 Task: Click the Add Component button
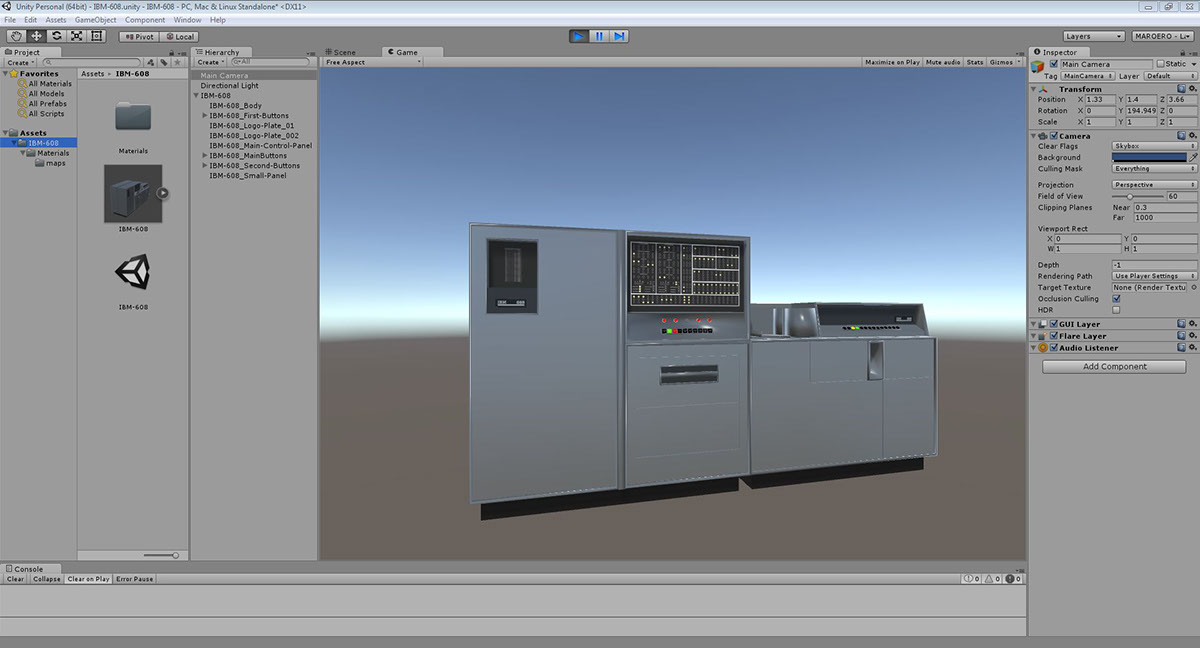(x=1115, y=367)
